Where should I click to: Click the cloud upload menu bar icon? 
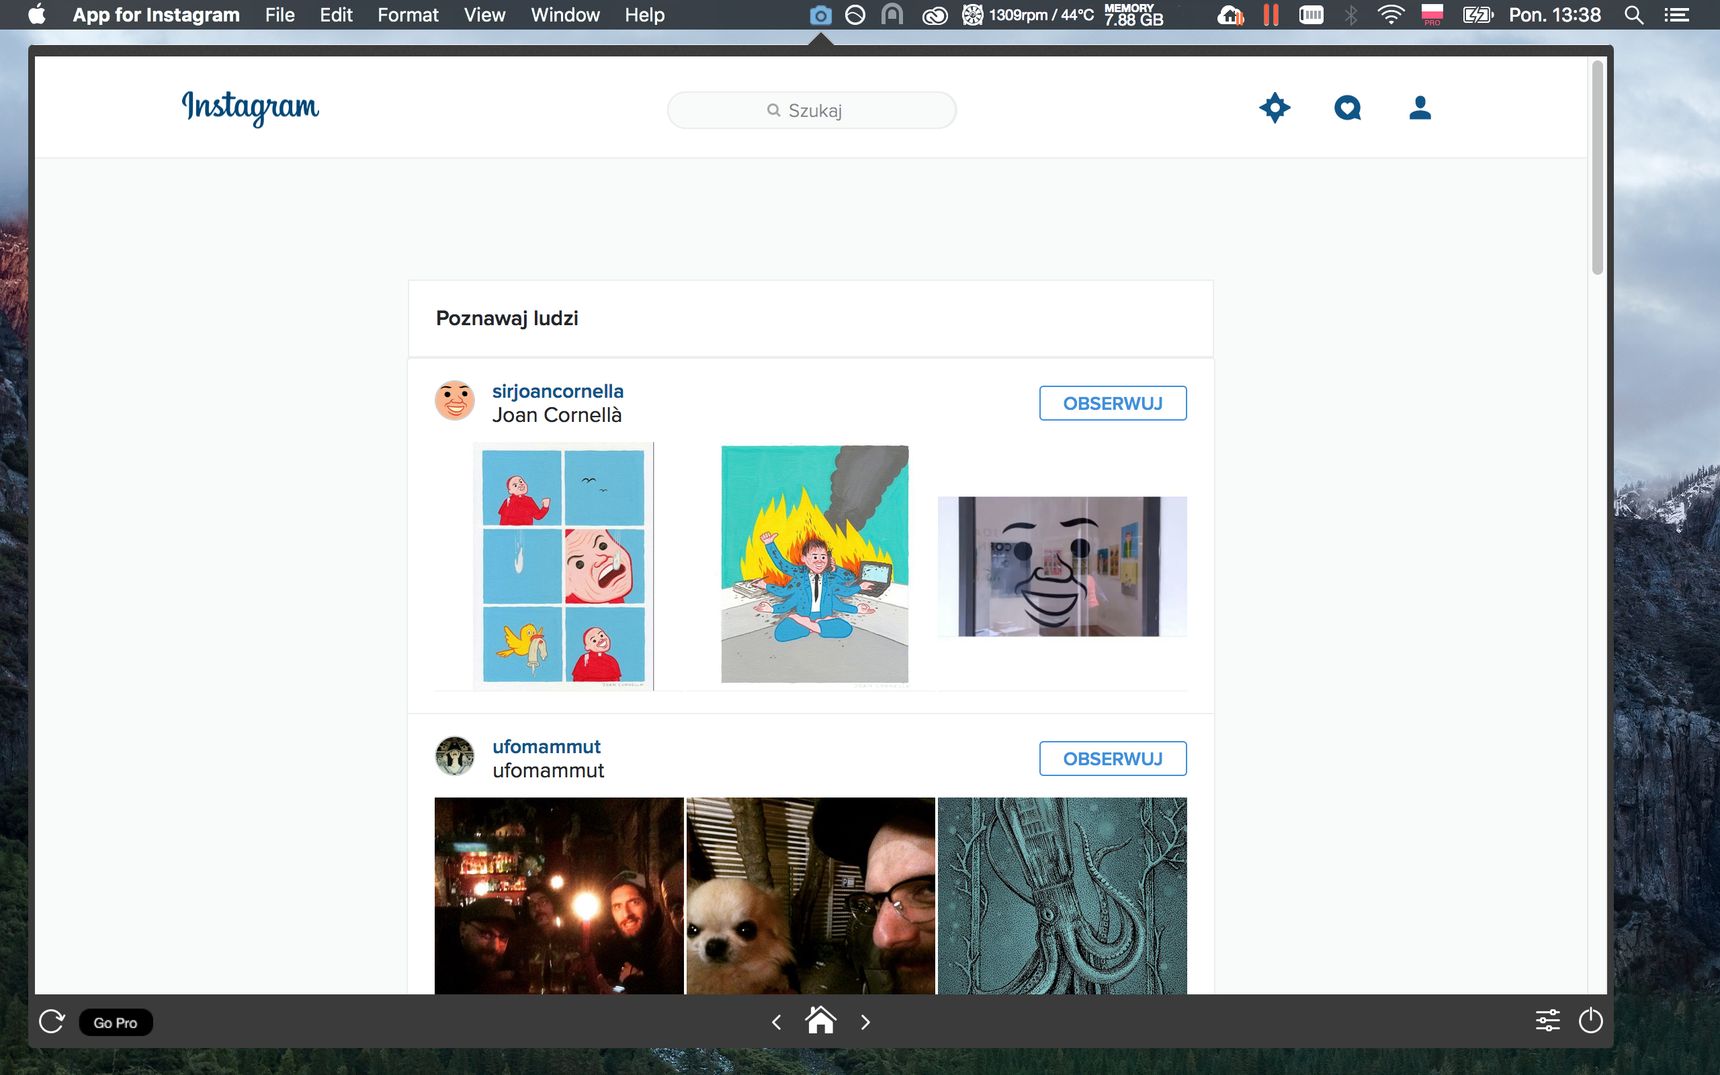click(1231, 15)
